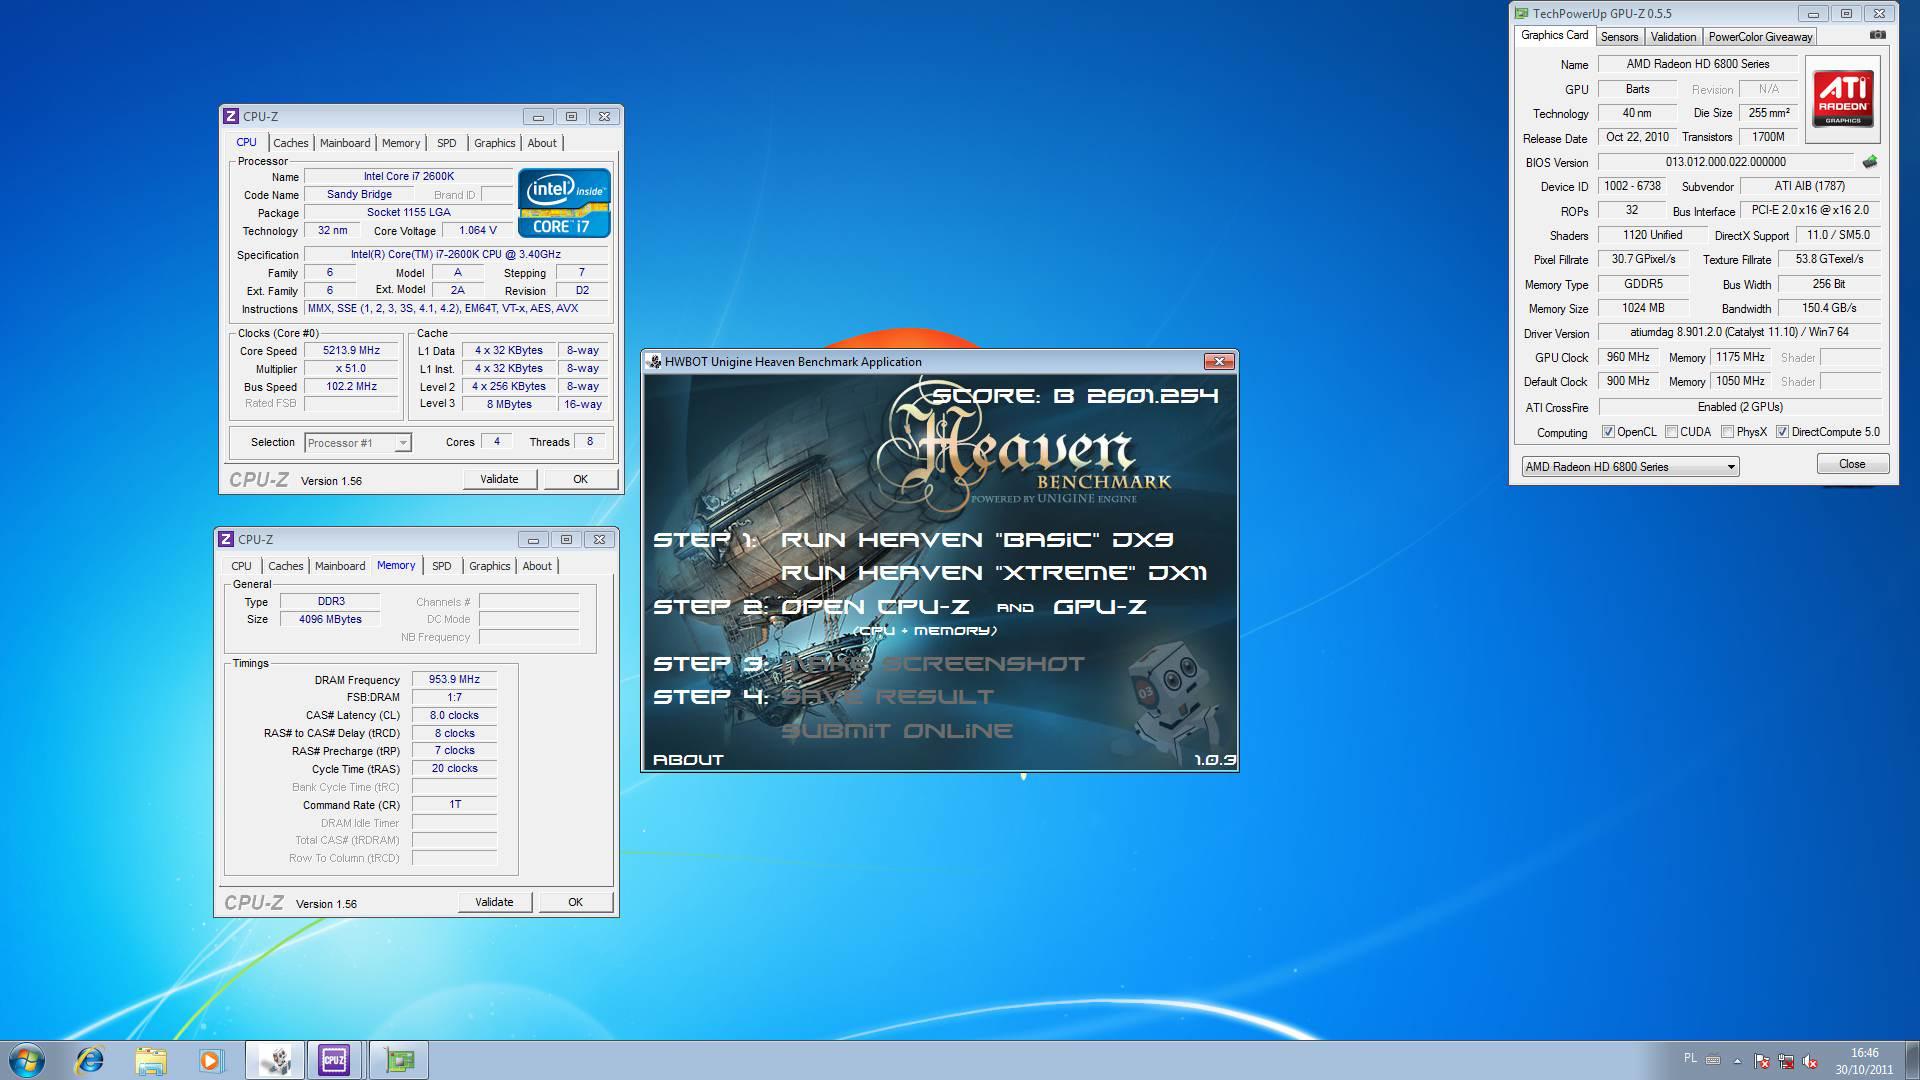Click the on-screen keyboard tray icon

point(1713,1060)
